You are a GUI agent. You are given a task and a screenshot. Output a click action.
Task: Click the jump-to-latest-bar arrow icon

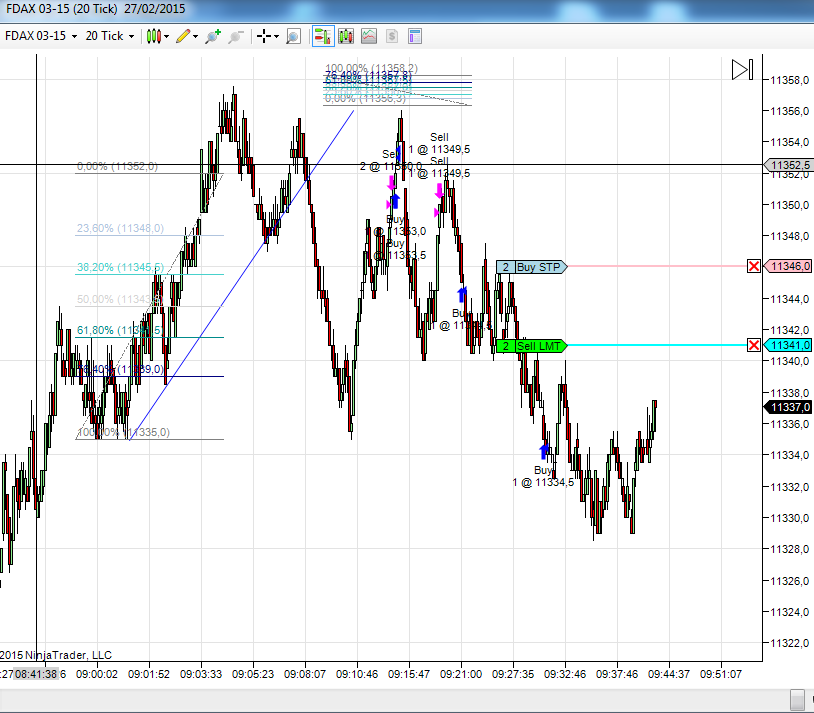coord(742,70)
